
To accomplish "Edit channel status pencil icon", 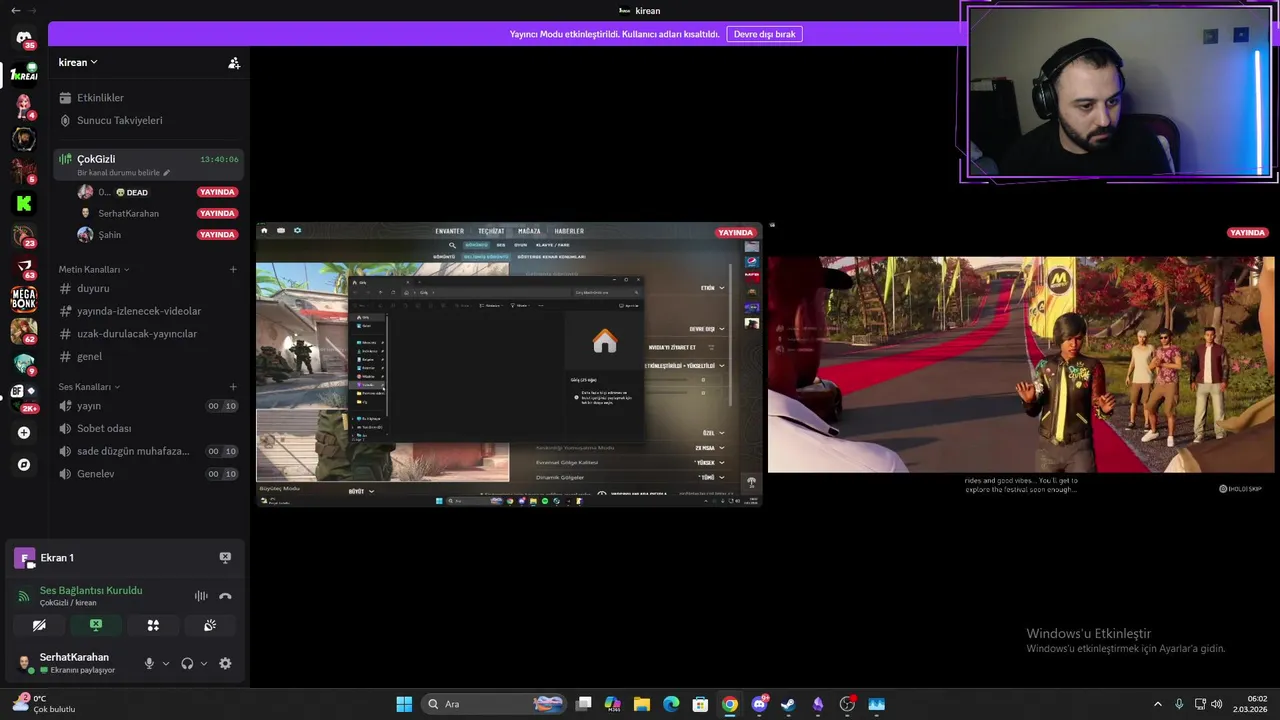I will pyautogui.click(x=167, y=173).
